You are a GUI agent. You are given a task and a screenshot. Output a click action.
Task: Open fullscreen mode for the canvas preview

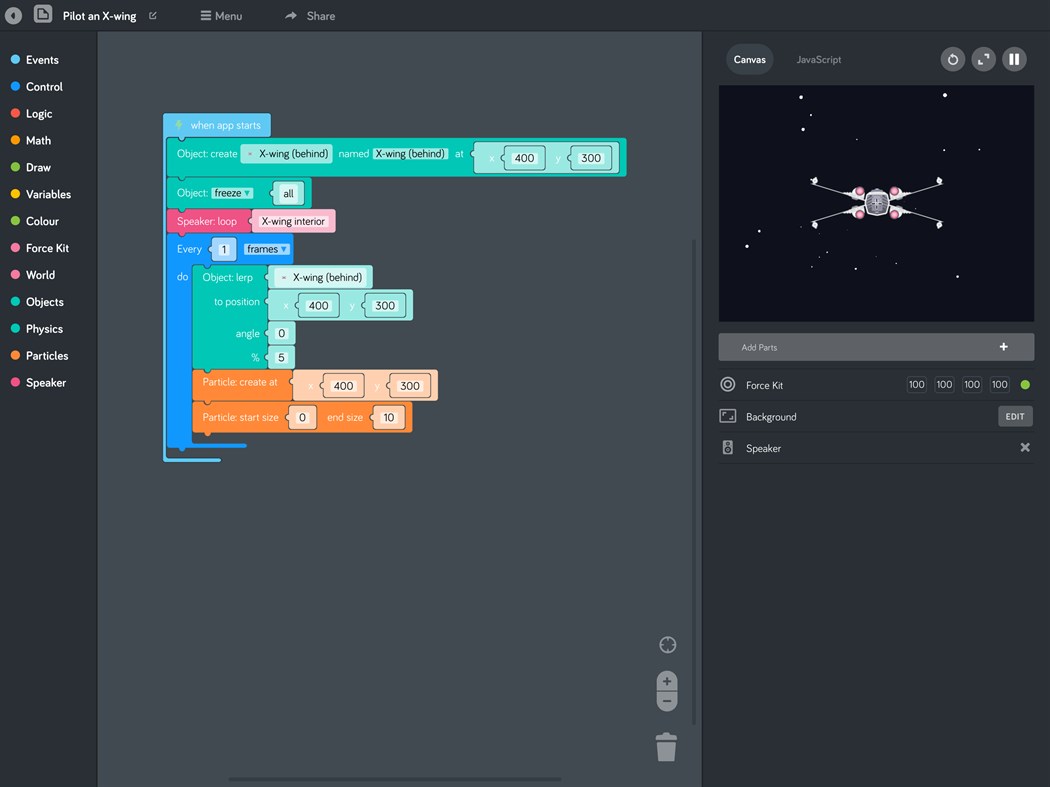pyautogui.click(x=983, y=59)
